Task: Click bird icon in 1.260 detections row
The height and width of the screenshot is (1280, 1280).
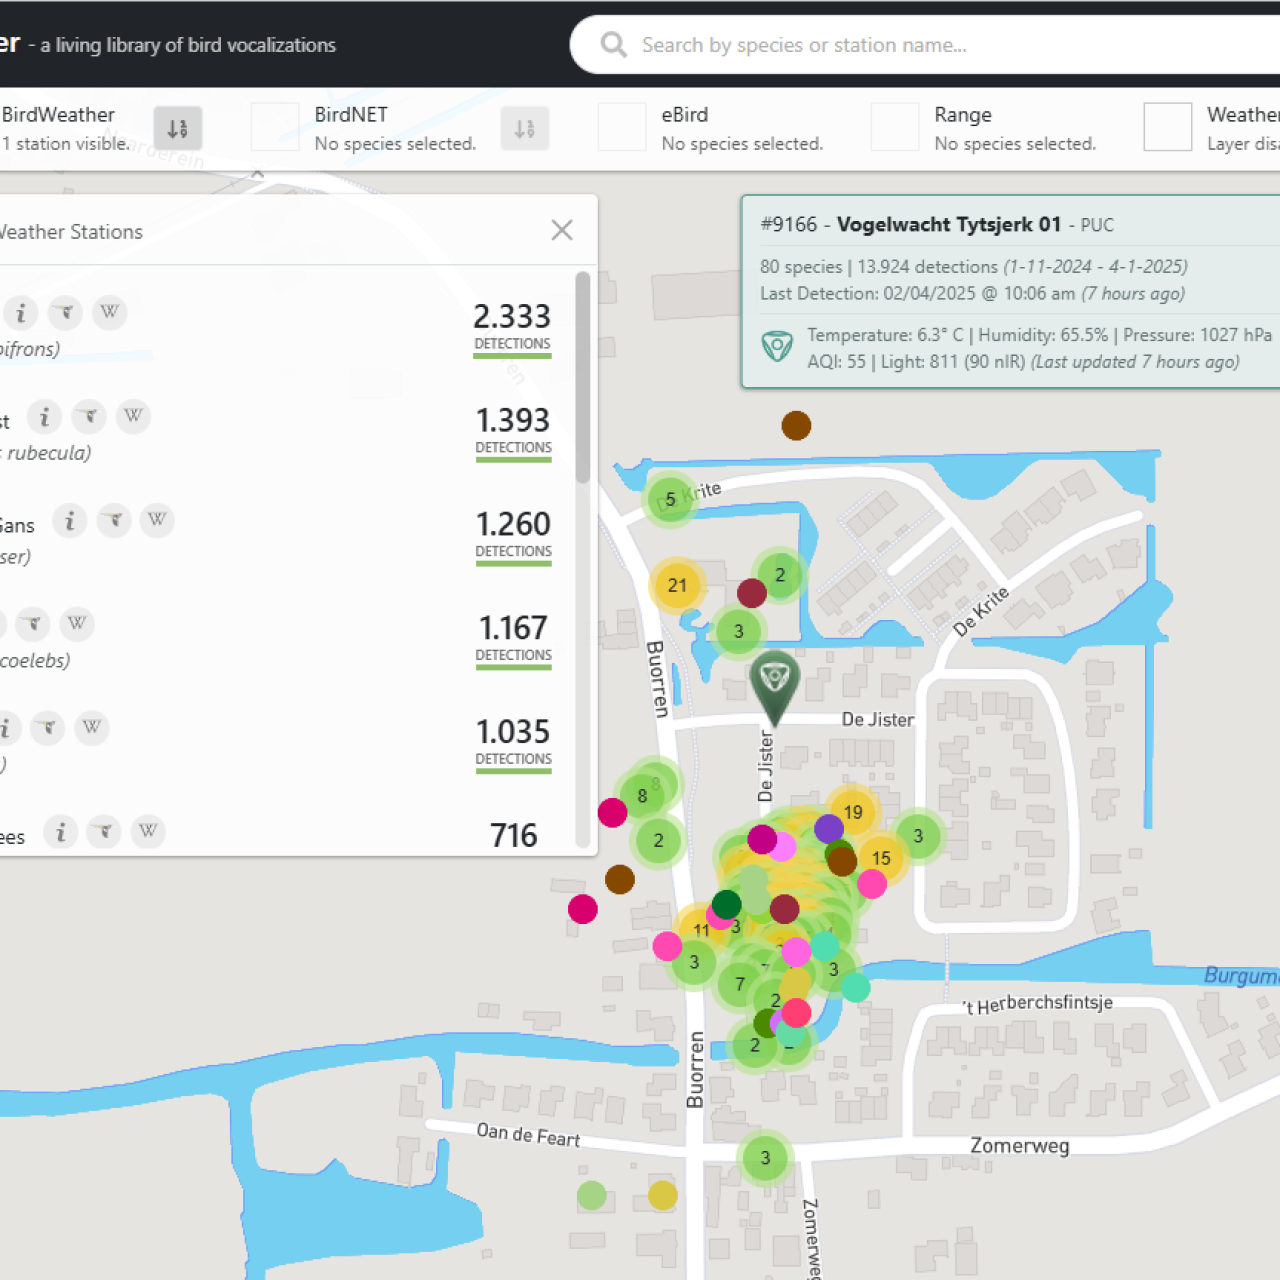Action: point(114,521)
